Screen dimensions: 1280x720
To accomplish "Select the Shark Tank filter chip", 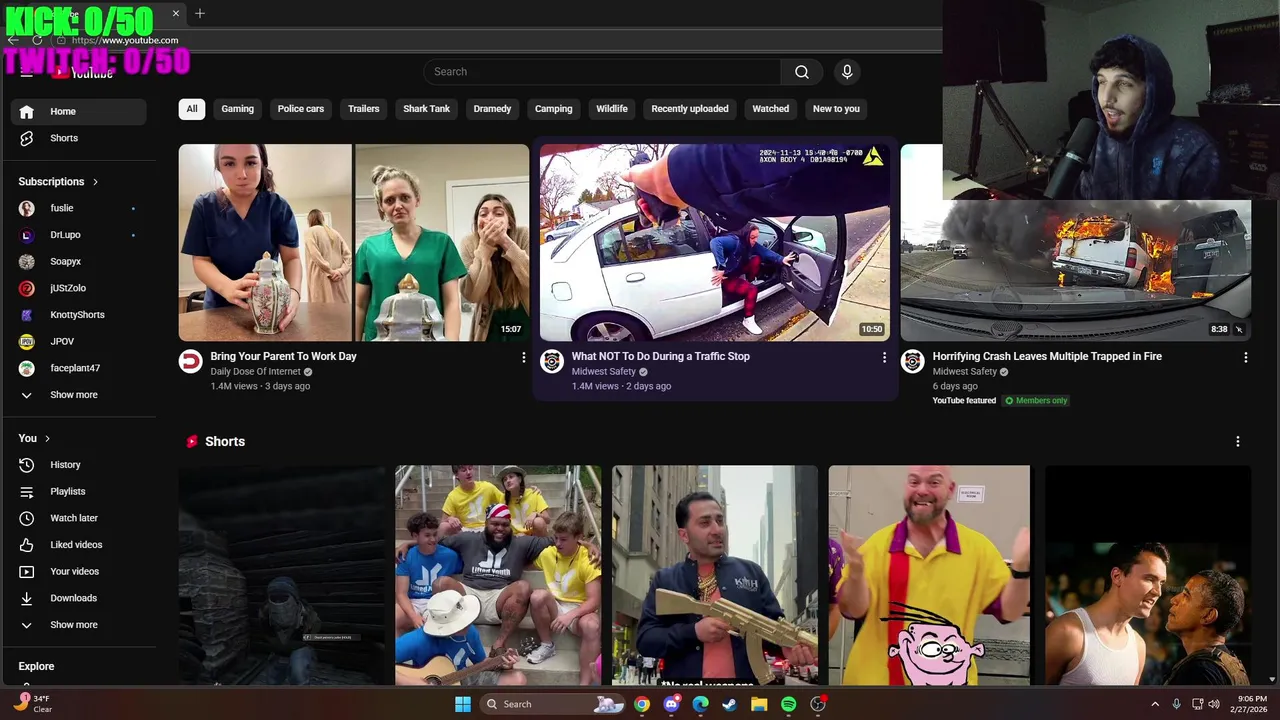I will (427, 109).
